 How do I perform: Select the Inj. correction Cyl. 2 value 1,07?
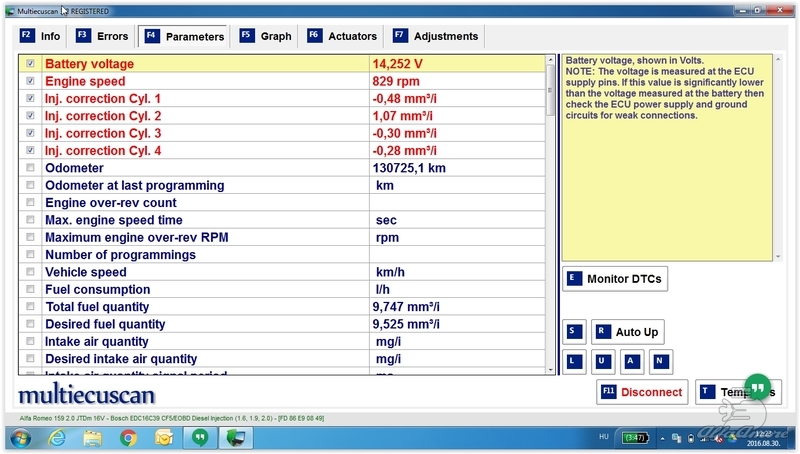pyautogui.click(x=402, y=116)
